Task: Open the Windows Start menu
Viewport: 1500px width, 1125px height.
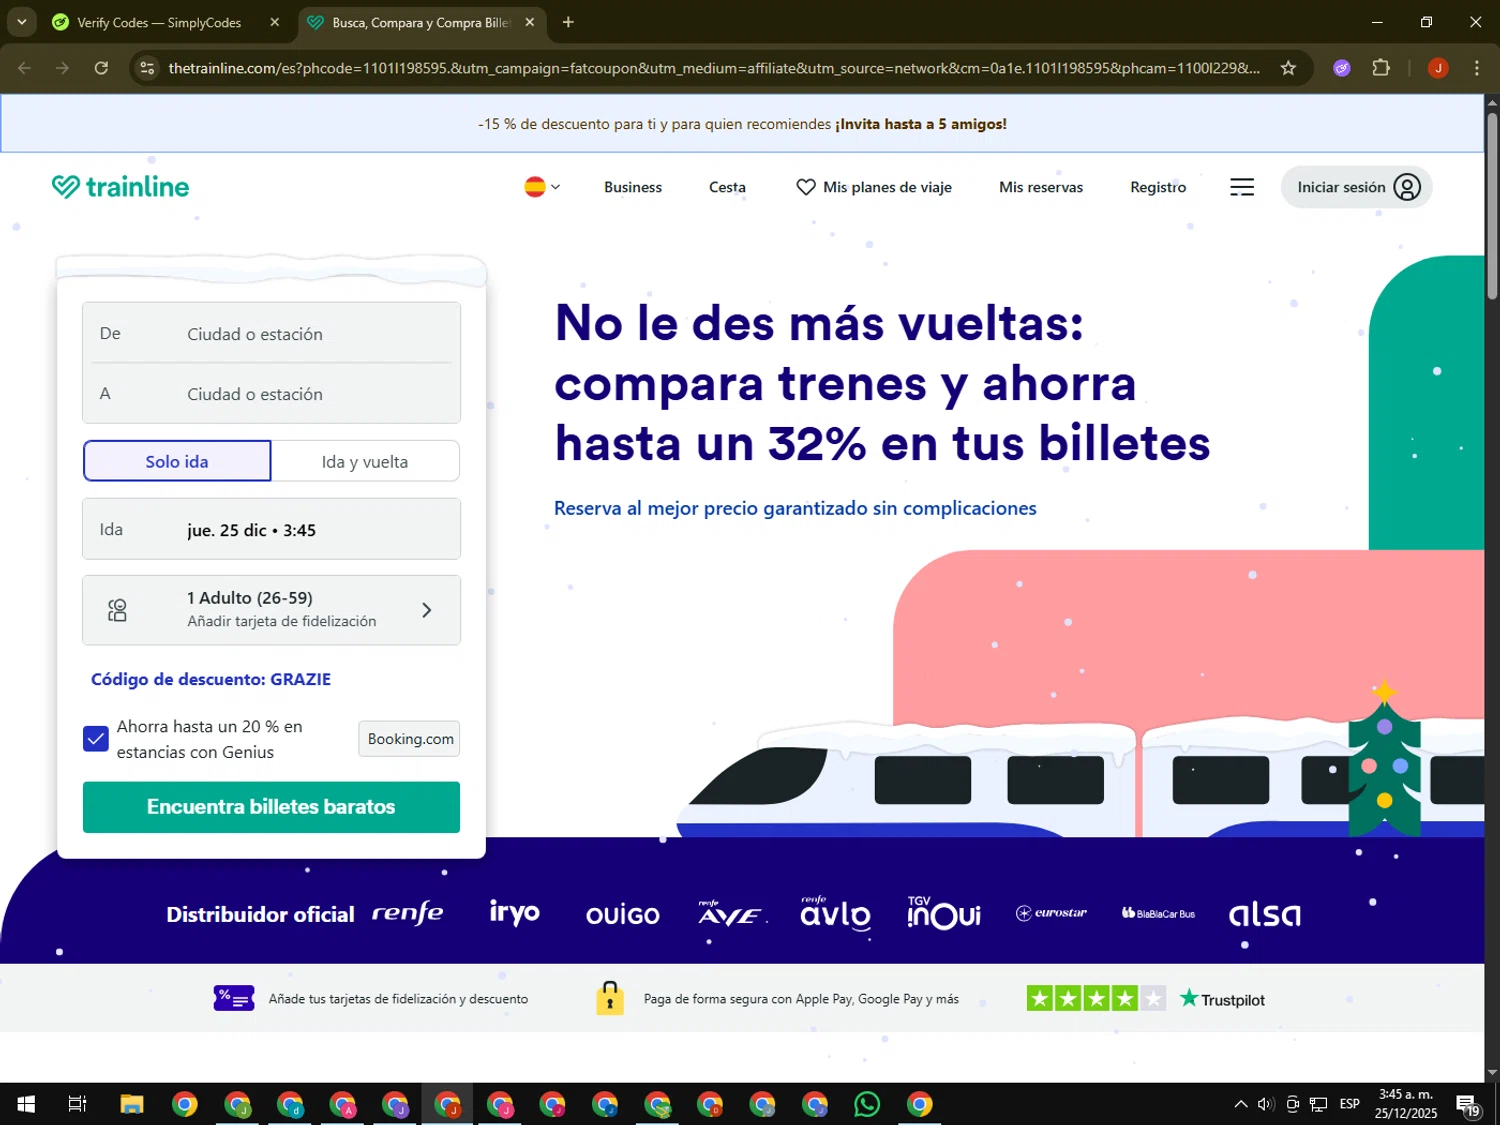Action: pos(26,1104)
